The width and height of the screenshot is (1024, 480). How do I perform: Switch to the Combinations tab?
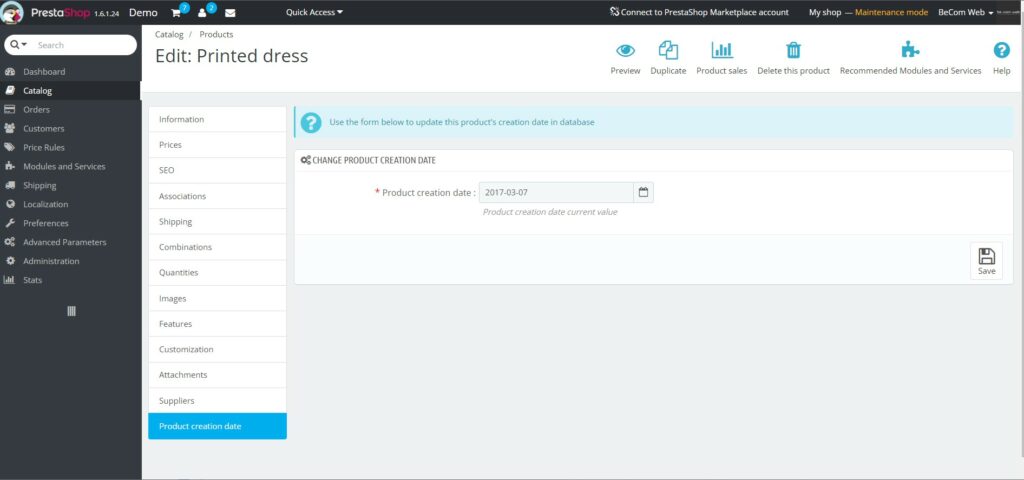(x=217, y=248)
